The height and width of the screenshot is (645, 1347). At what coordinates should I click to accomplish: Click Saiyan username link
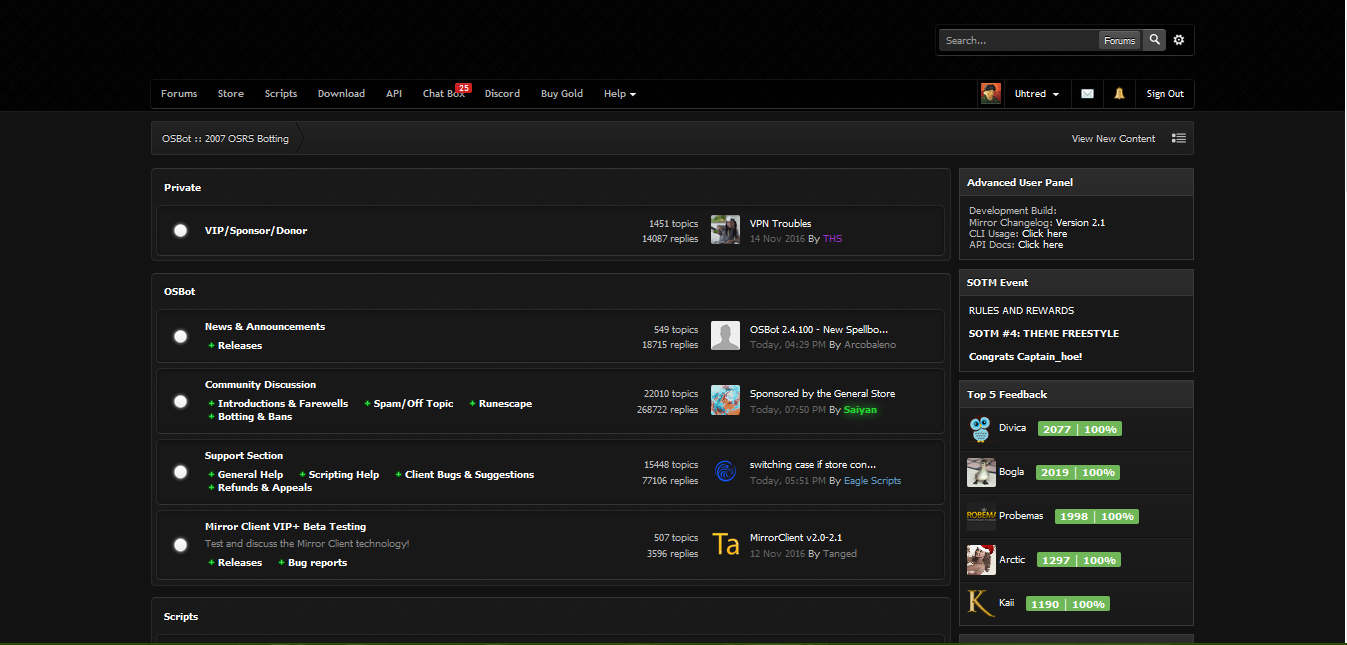860,410
